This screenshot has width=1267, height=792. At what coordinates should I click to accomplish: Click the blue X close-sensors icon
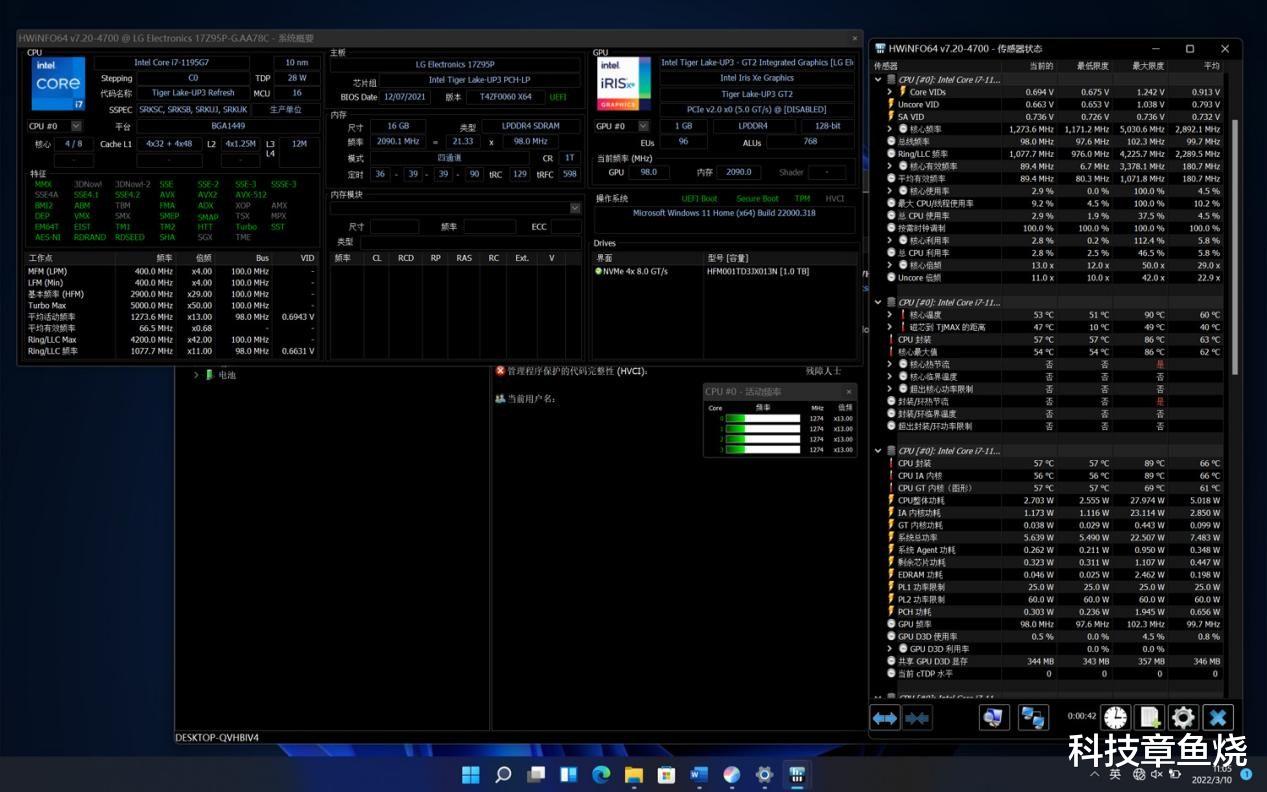tap(1217, 718)
